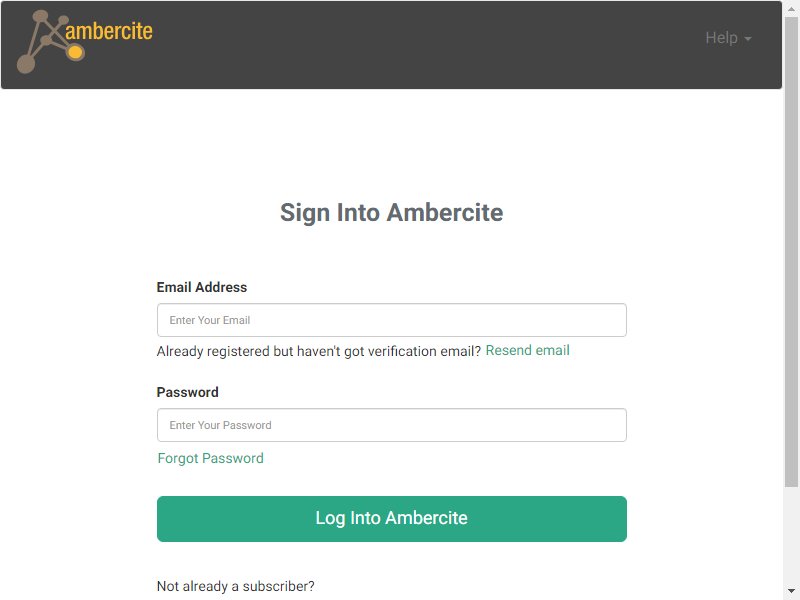Click the Email Address field label

(x=202, y=287)
